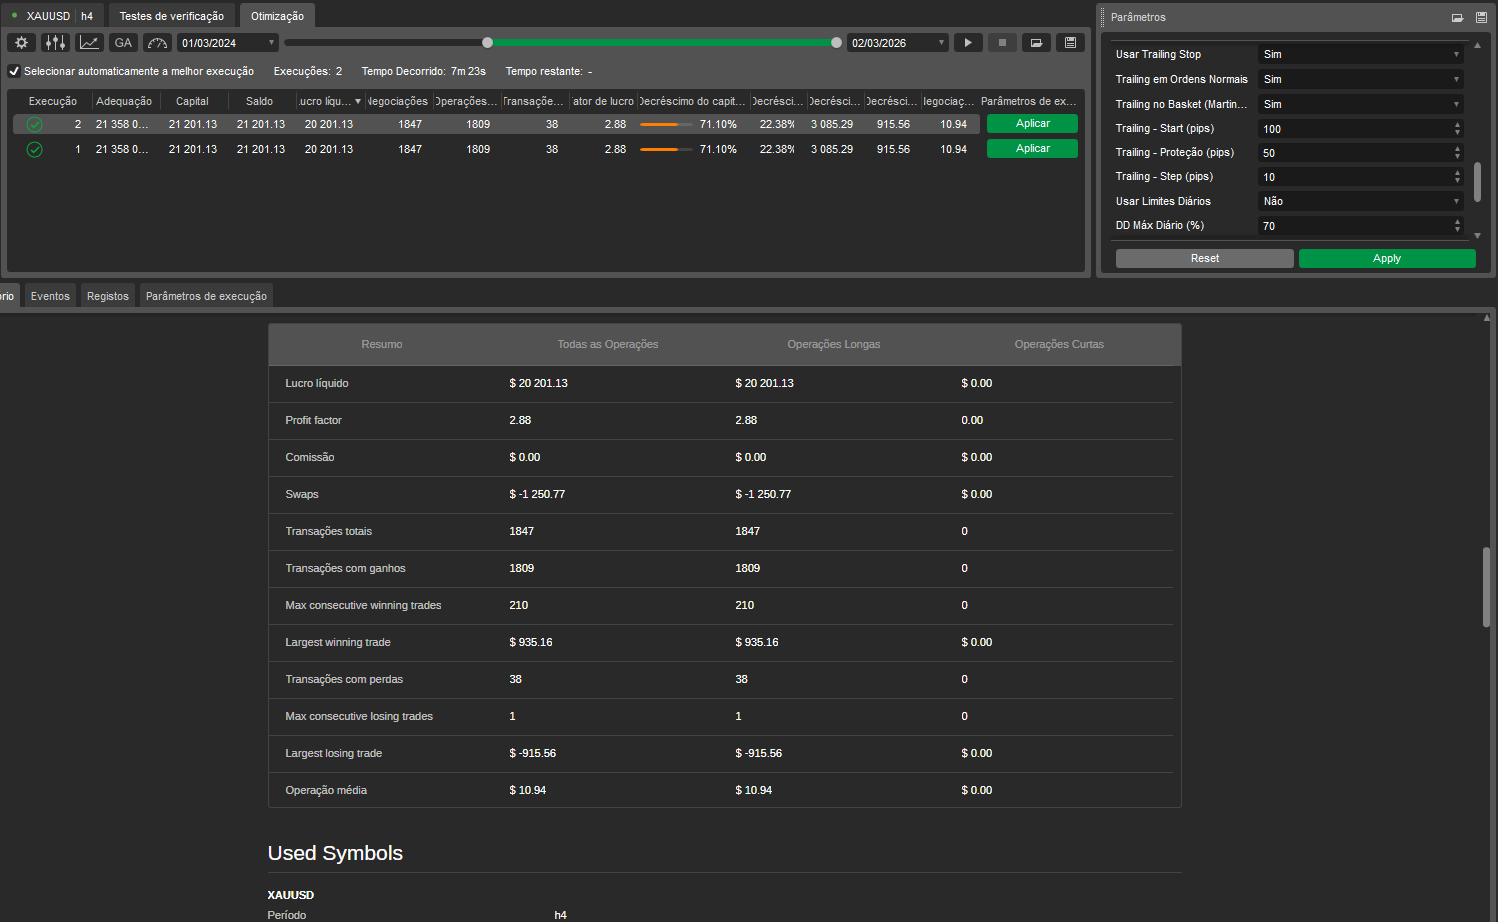Viewport: 1498px width, 922px height.
Task: Click the fitness gauge icon in the toolbar
Action: [156, 42]
